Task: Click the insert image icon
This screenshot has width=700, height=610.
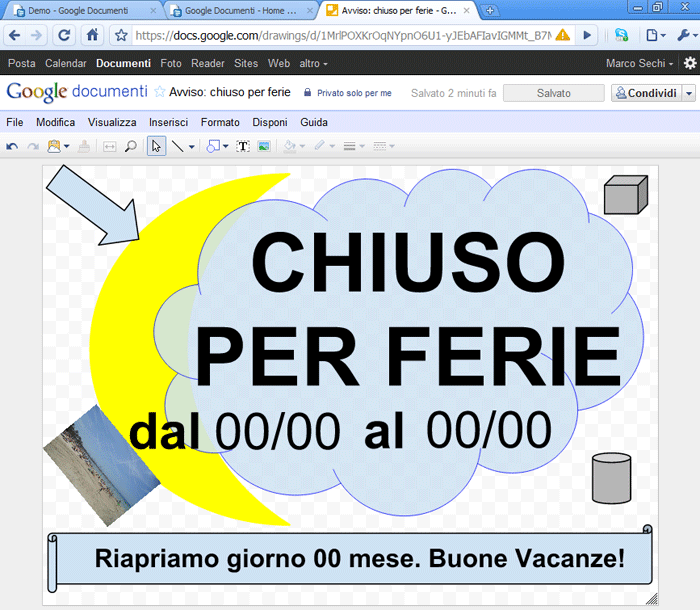Action: [x=264, y=146]
